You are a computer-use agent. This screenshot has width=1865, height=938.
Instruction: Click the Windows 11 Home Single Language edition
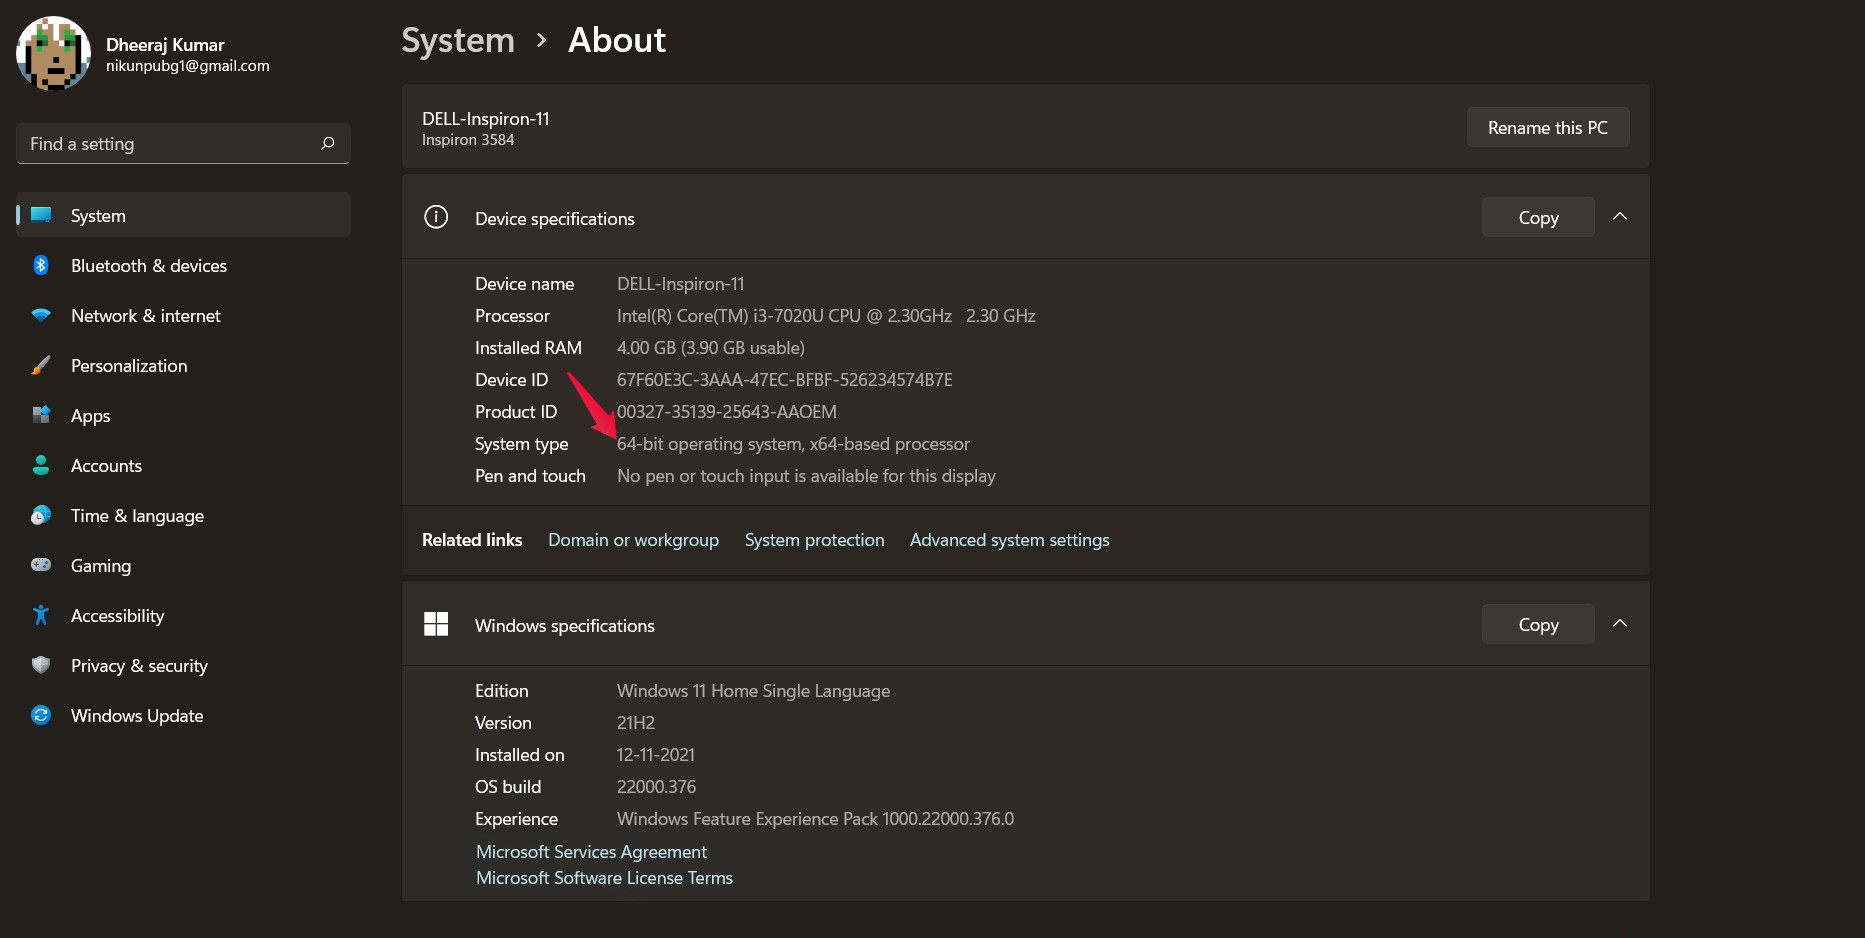pyautogui.click(x=753, y=691)
